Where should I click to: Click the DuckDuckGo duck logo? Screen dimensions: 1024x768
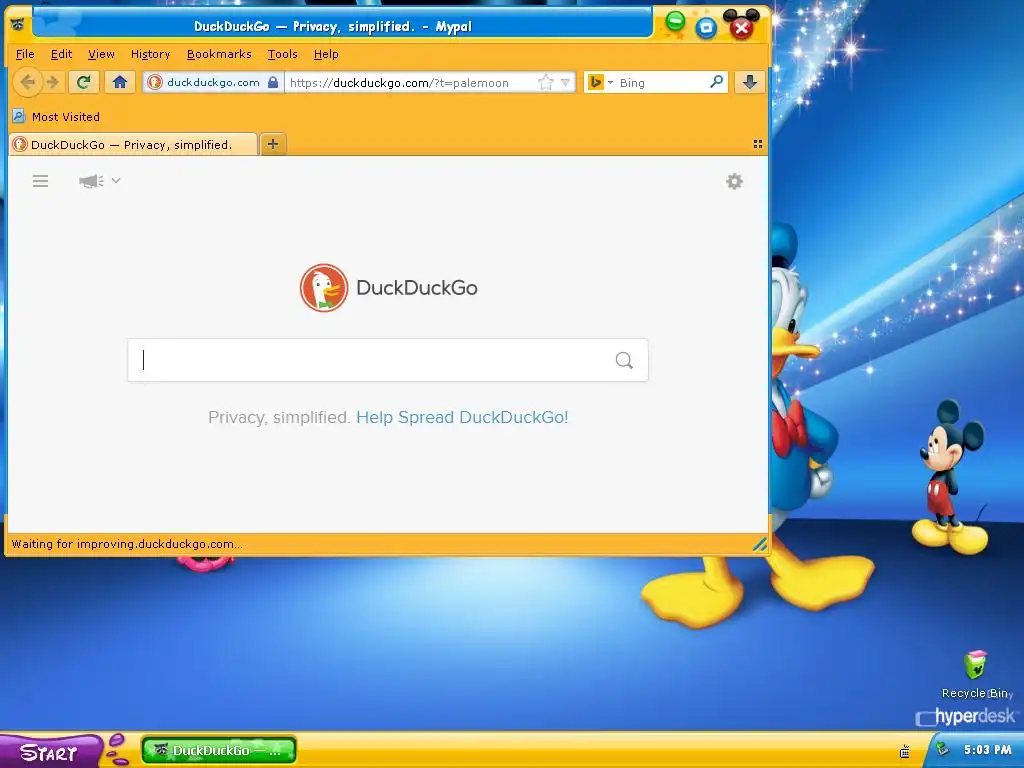point(324,287)
